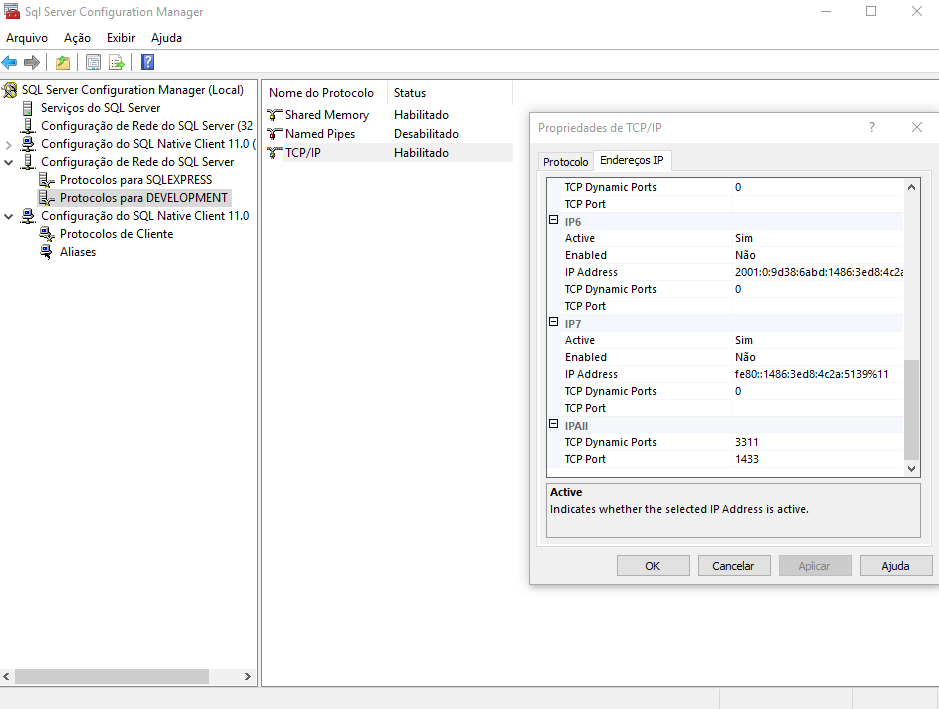Click the Protocolos para DEVELOPMENT icon
Screen dimensions: 939x709
47,198
